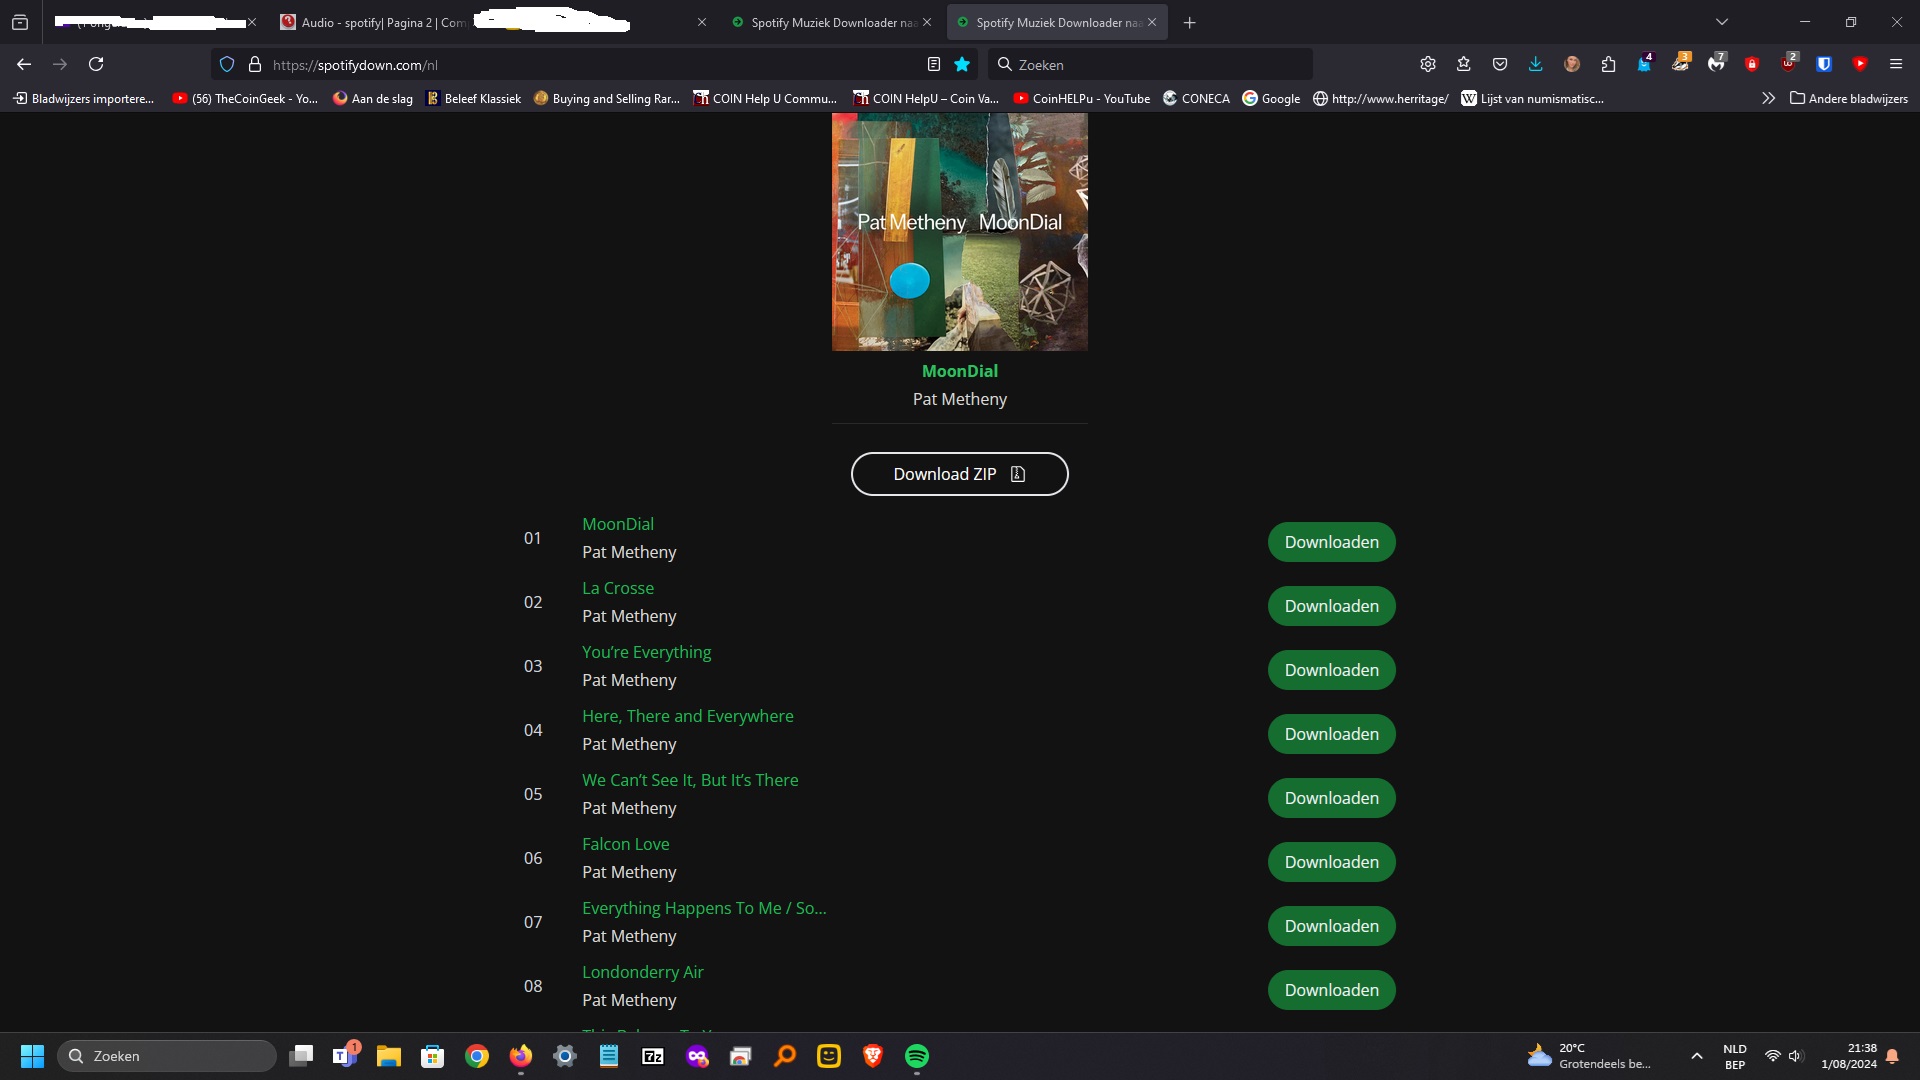Download track 06 Falcon Love

(x=1332, y=862)
